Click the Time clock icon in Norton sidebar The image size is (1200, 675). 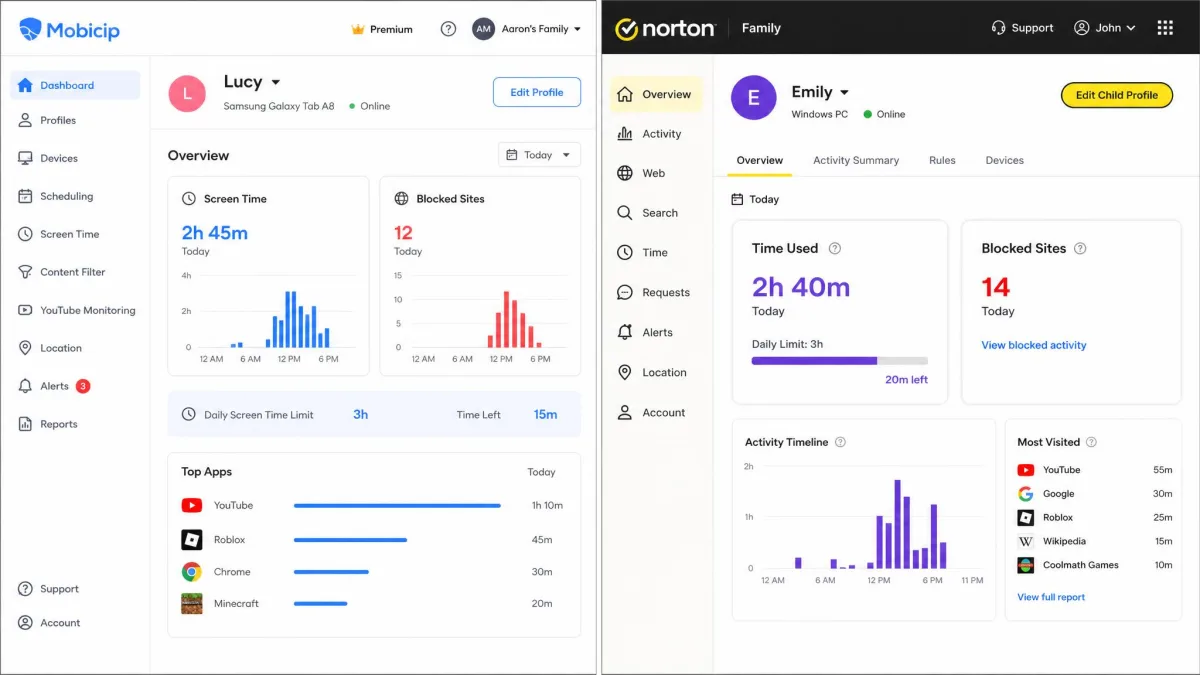pyautogui.click(x=625, y=253)
